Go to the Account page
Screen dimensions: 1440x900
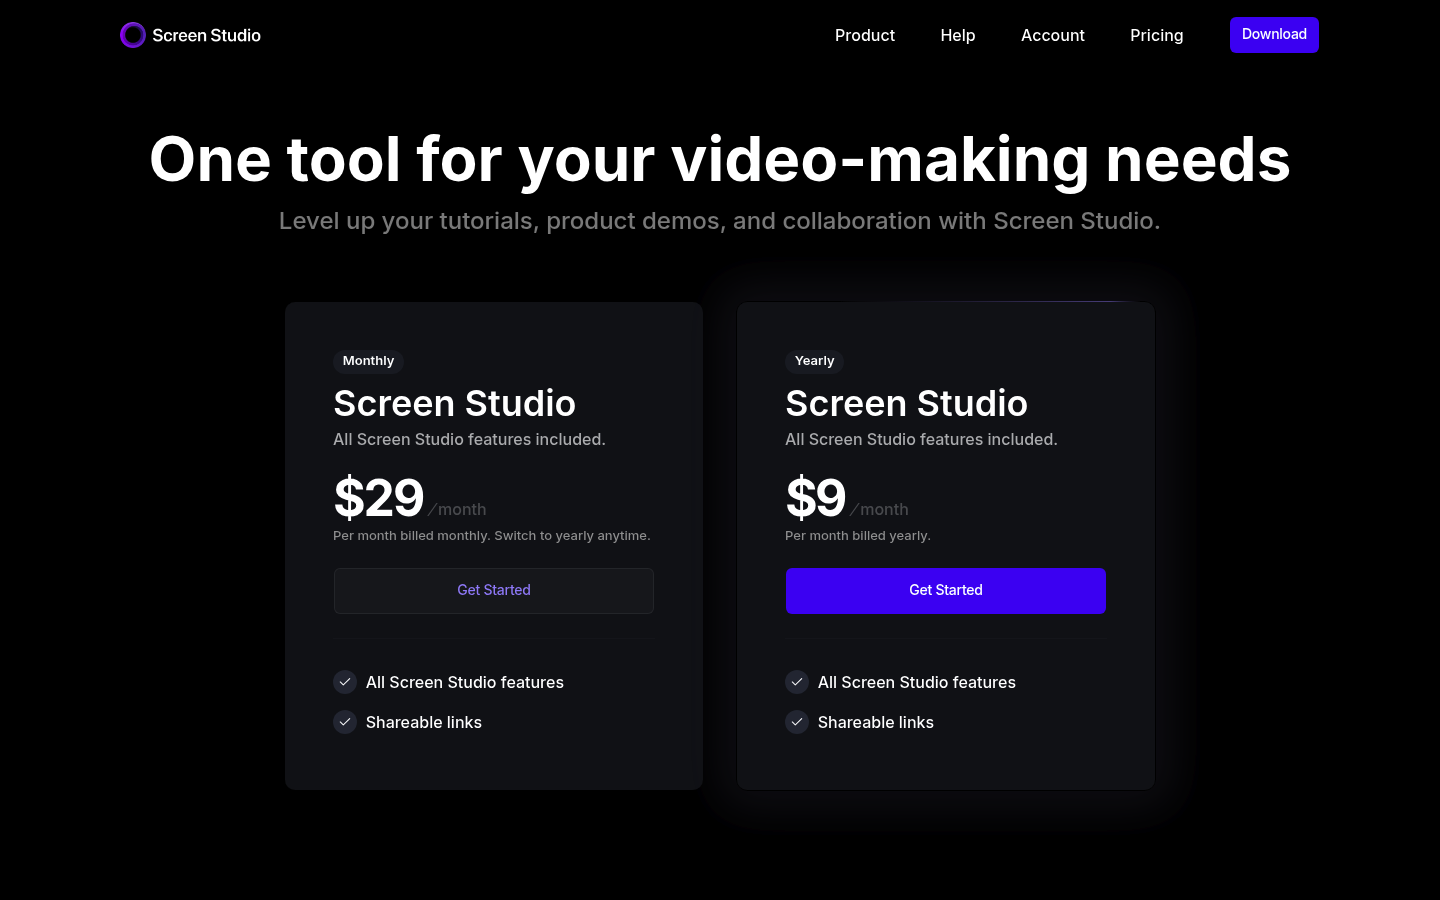point(1053,35)
